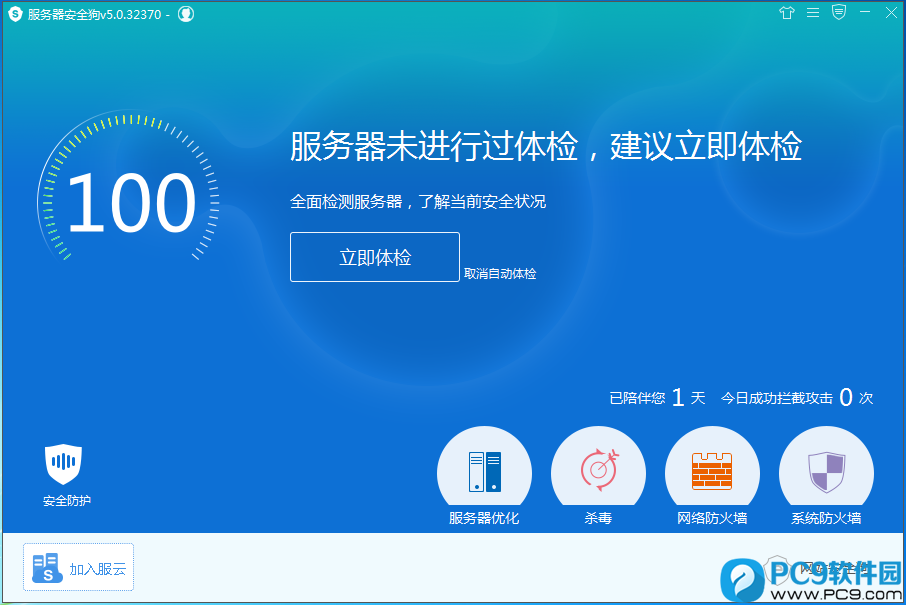Open the main menu hamburger icon
The image size is (906, 605).
[813, 13]
